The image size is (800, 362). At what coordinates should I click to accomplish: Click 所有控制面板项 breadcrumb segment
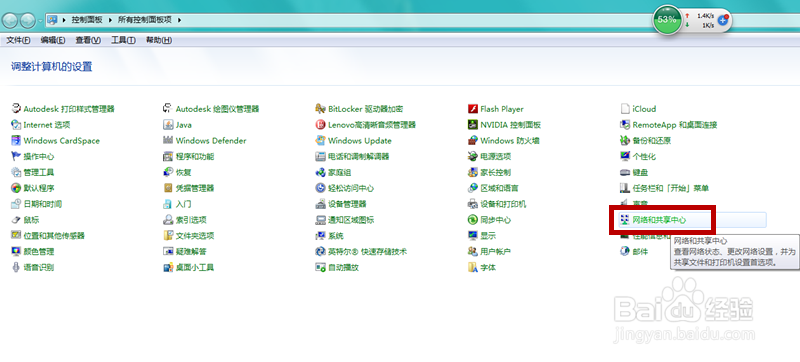point(145,20)
